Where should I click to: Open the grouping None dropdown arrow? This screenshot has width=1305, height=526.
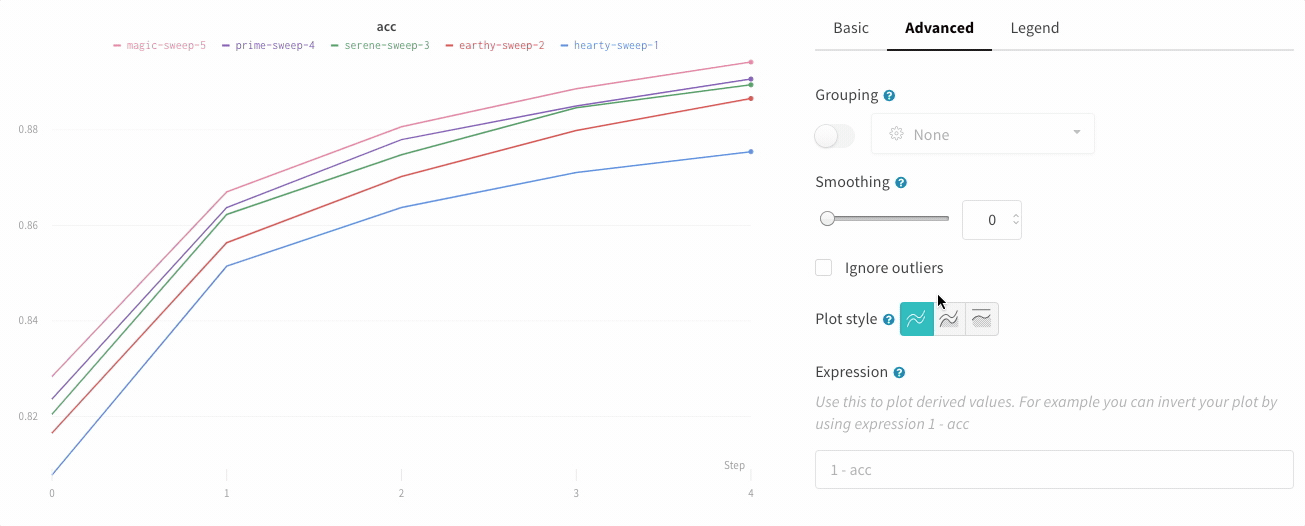coord(1076,133)
